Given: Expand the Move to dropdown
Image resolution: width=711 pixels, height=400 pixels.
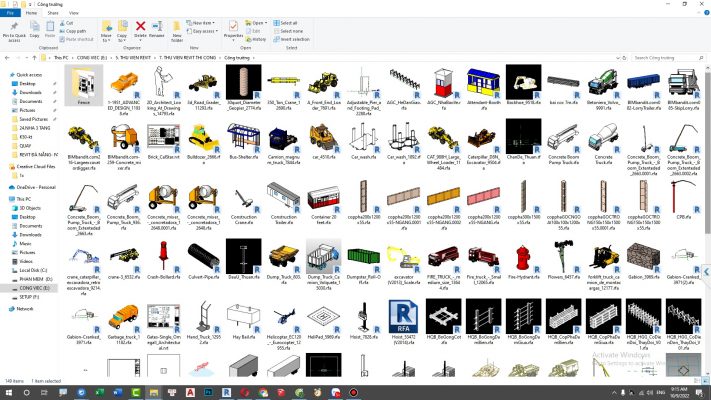Looking at the screenshot, I should (107, 31).
